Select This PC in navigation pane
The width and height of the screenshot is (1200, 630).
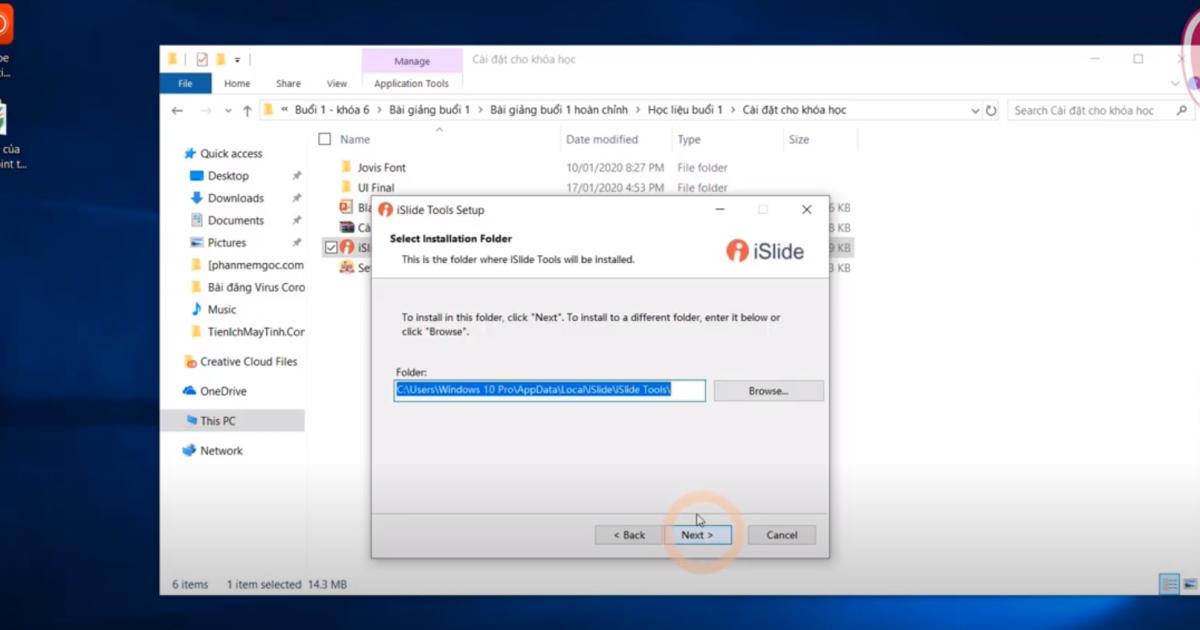[218, 421]
